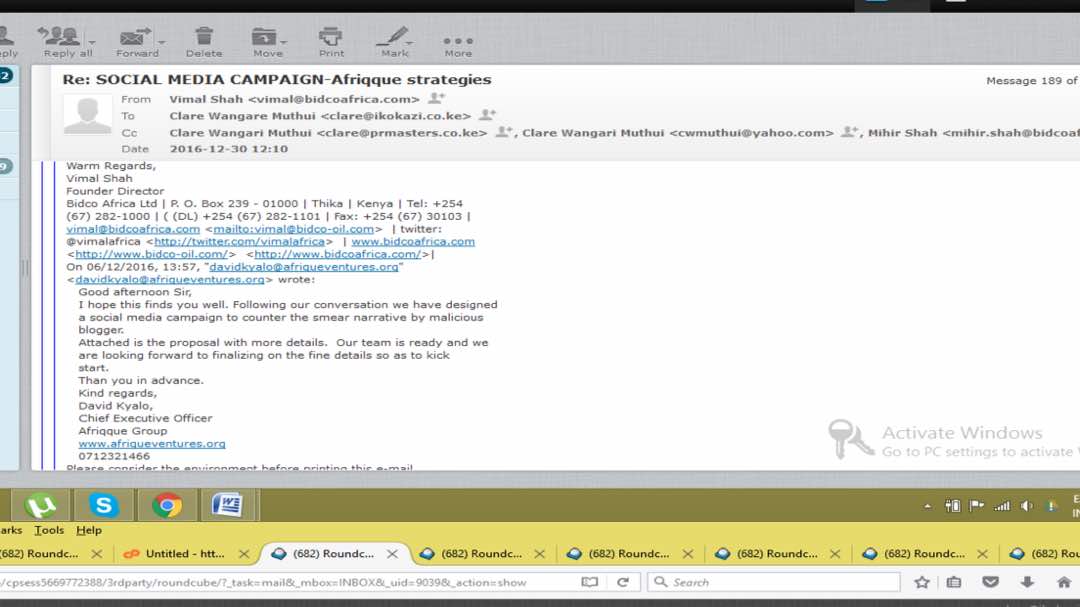Click the sender's avatar placeholder photo
The image size is (1080, 607).
pyautogui.click(x=87, y=114)
